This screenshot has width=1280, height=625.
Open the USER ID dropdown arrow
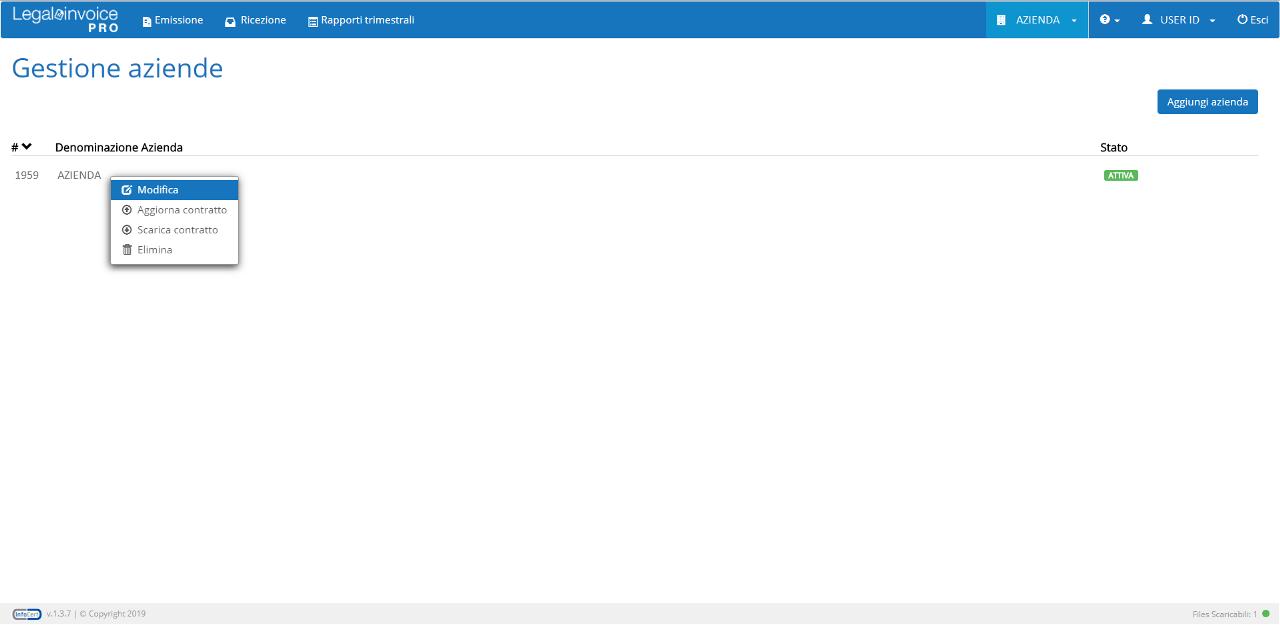click(1212, 21)
